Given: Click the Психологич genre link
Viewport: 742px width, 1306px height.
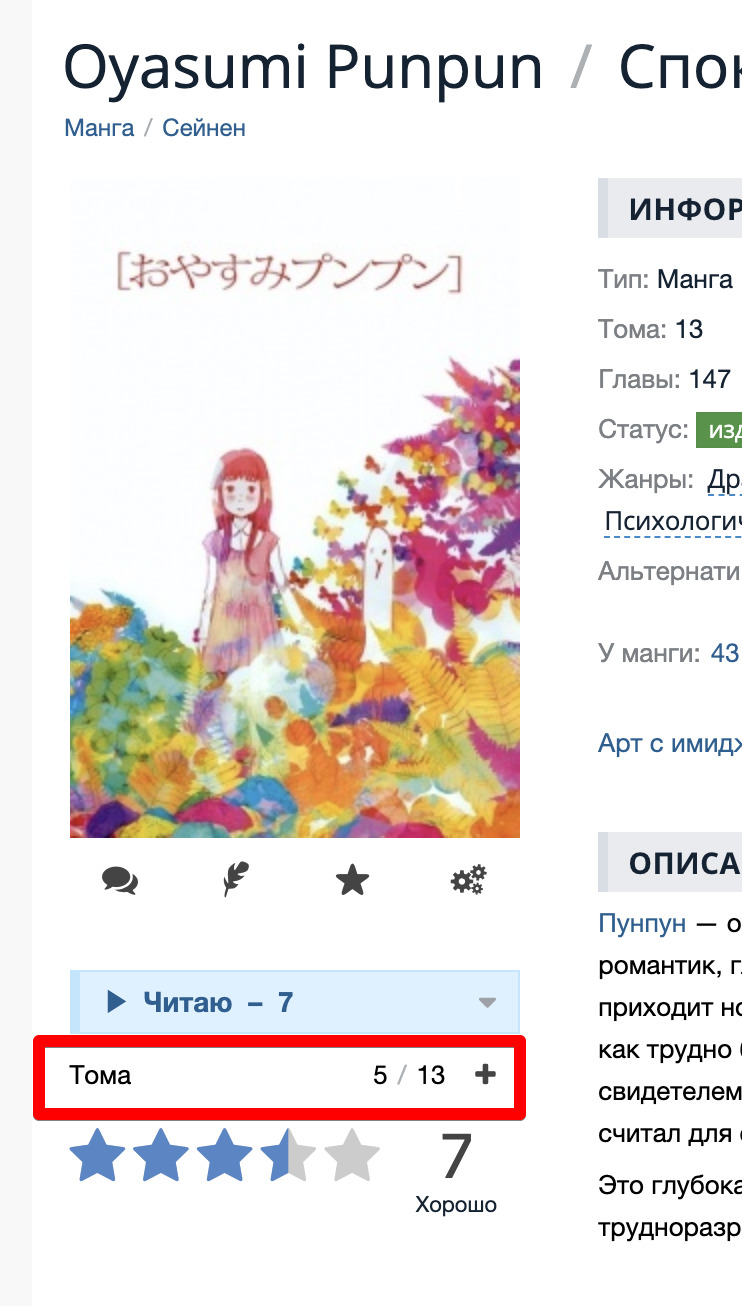Looking at the screenshot, I should [x=673, y=522].
